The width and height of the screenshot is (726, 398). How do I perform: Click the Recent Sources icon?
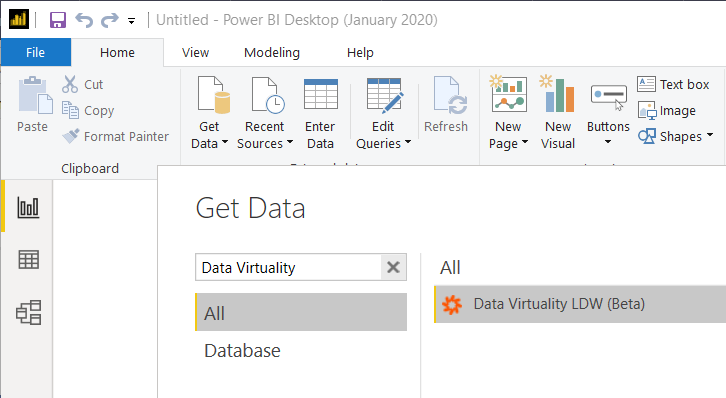[x=268, y=95]
